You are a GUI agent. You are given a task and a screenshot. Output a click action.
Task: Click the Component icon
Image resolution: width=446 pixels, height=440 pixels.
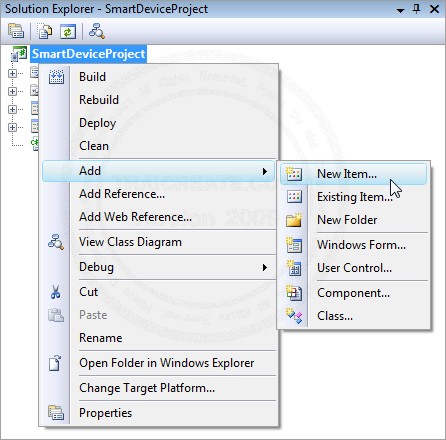tap(294, 293)
